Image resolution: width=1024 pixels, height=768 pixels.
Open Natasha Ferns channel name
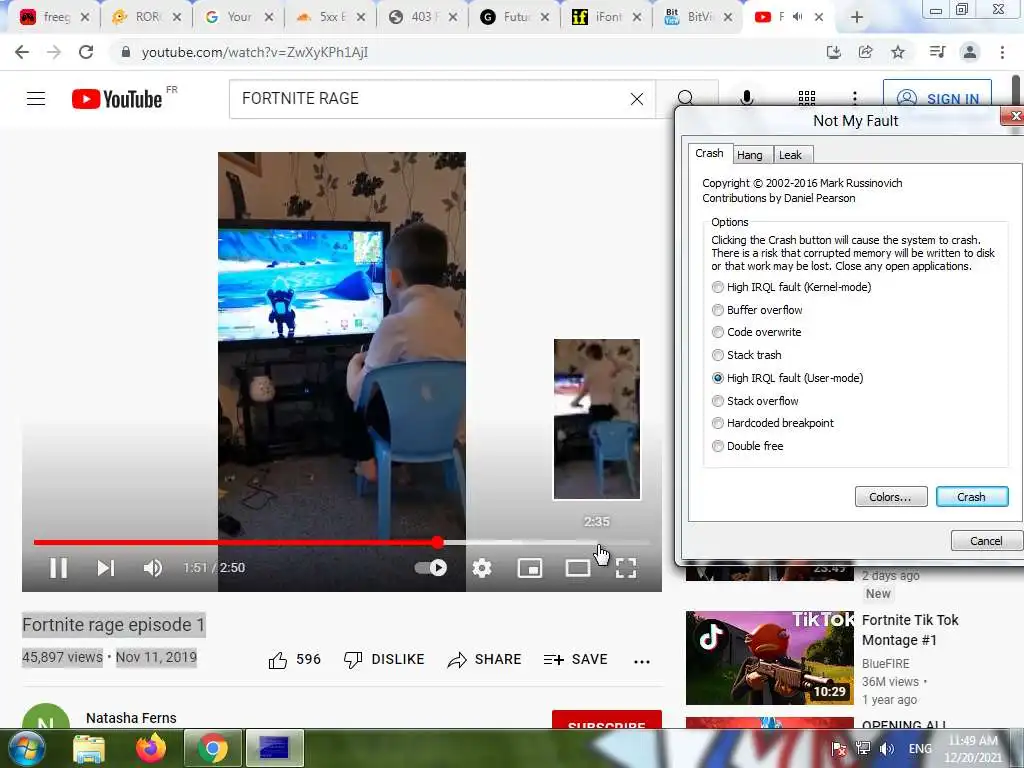[131, 718]
